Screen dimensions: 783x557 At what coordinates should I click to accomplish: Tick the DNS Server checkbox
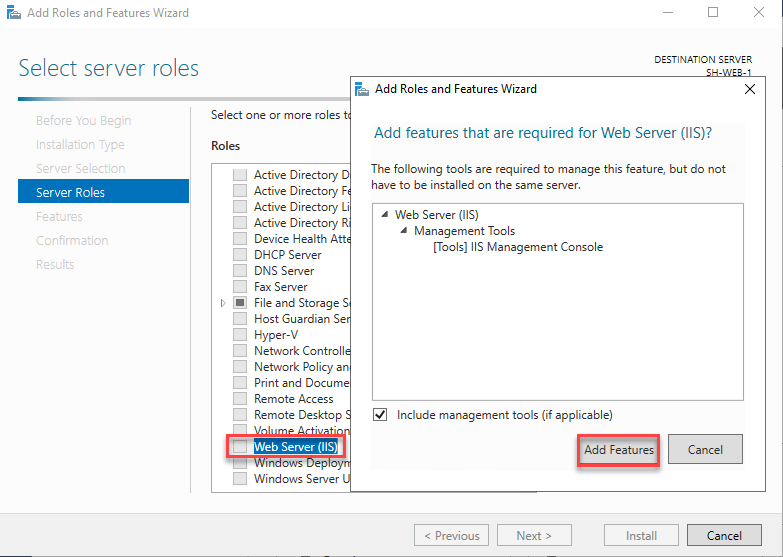[240, 271]
